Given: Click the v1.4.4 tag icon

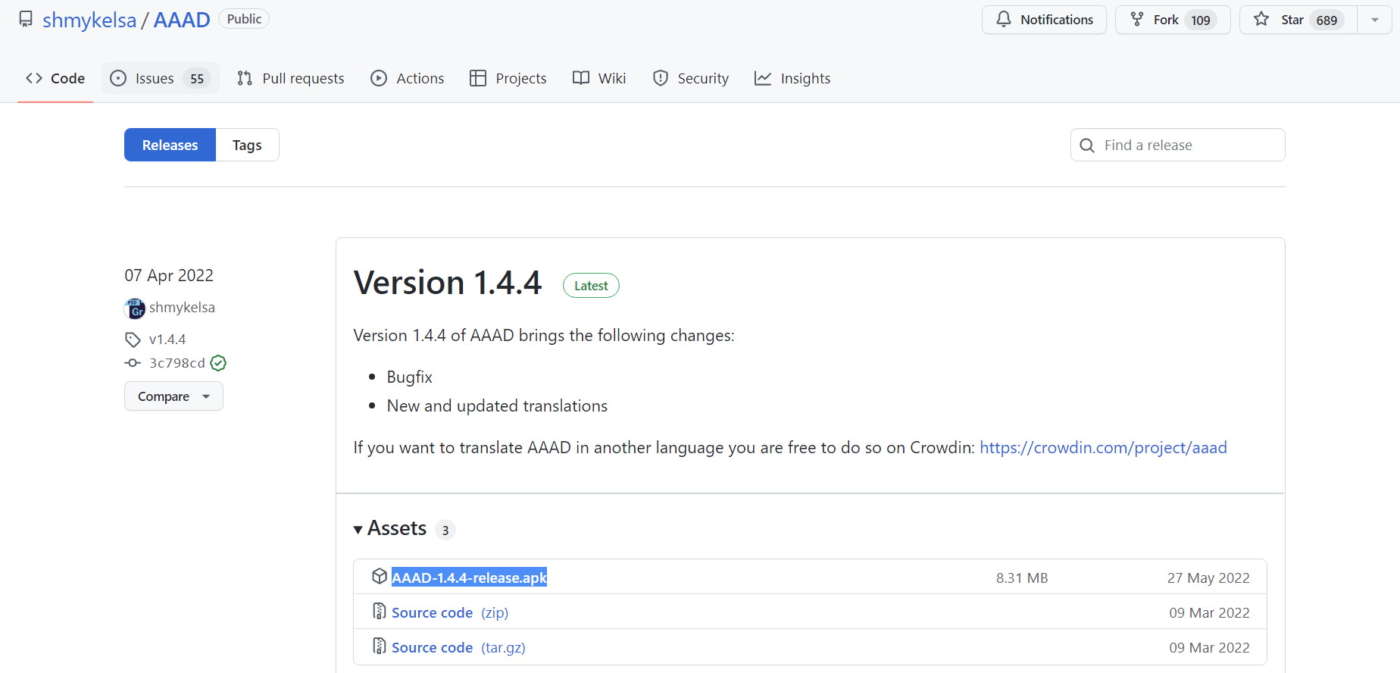Looking at the screenshot, I should pyautogui.click(x=133, y=339).
